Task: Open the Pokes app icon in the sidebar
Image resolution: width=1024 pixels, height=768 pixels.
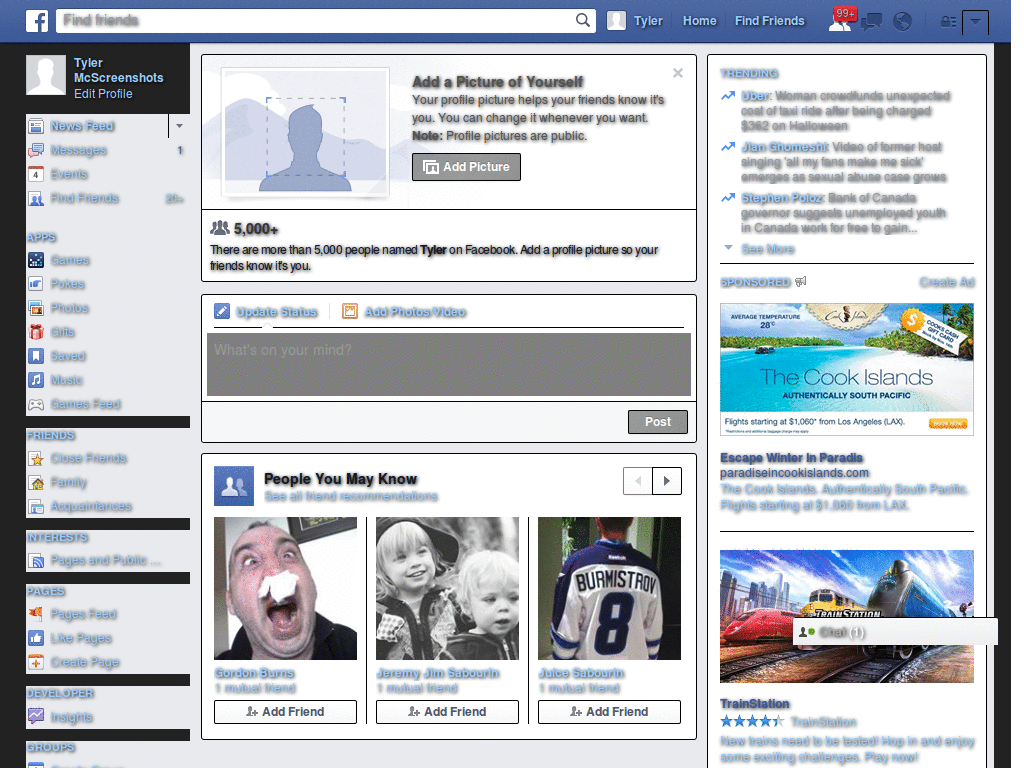Action: pos(33,284)
